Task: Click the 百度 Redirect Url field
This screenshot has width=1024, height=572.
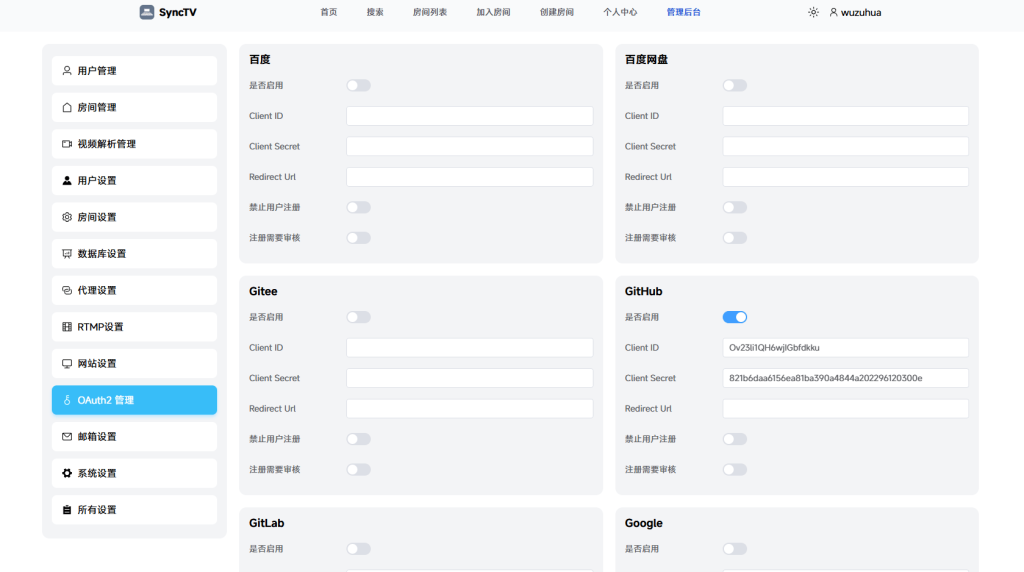Action: [470, 177]
